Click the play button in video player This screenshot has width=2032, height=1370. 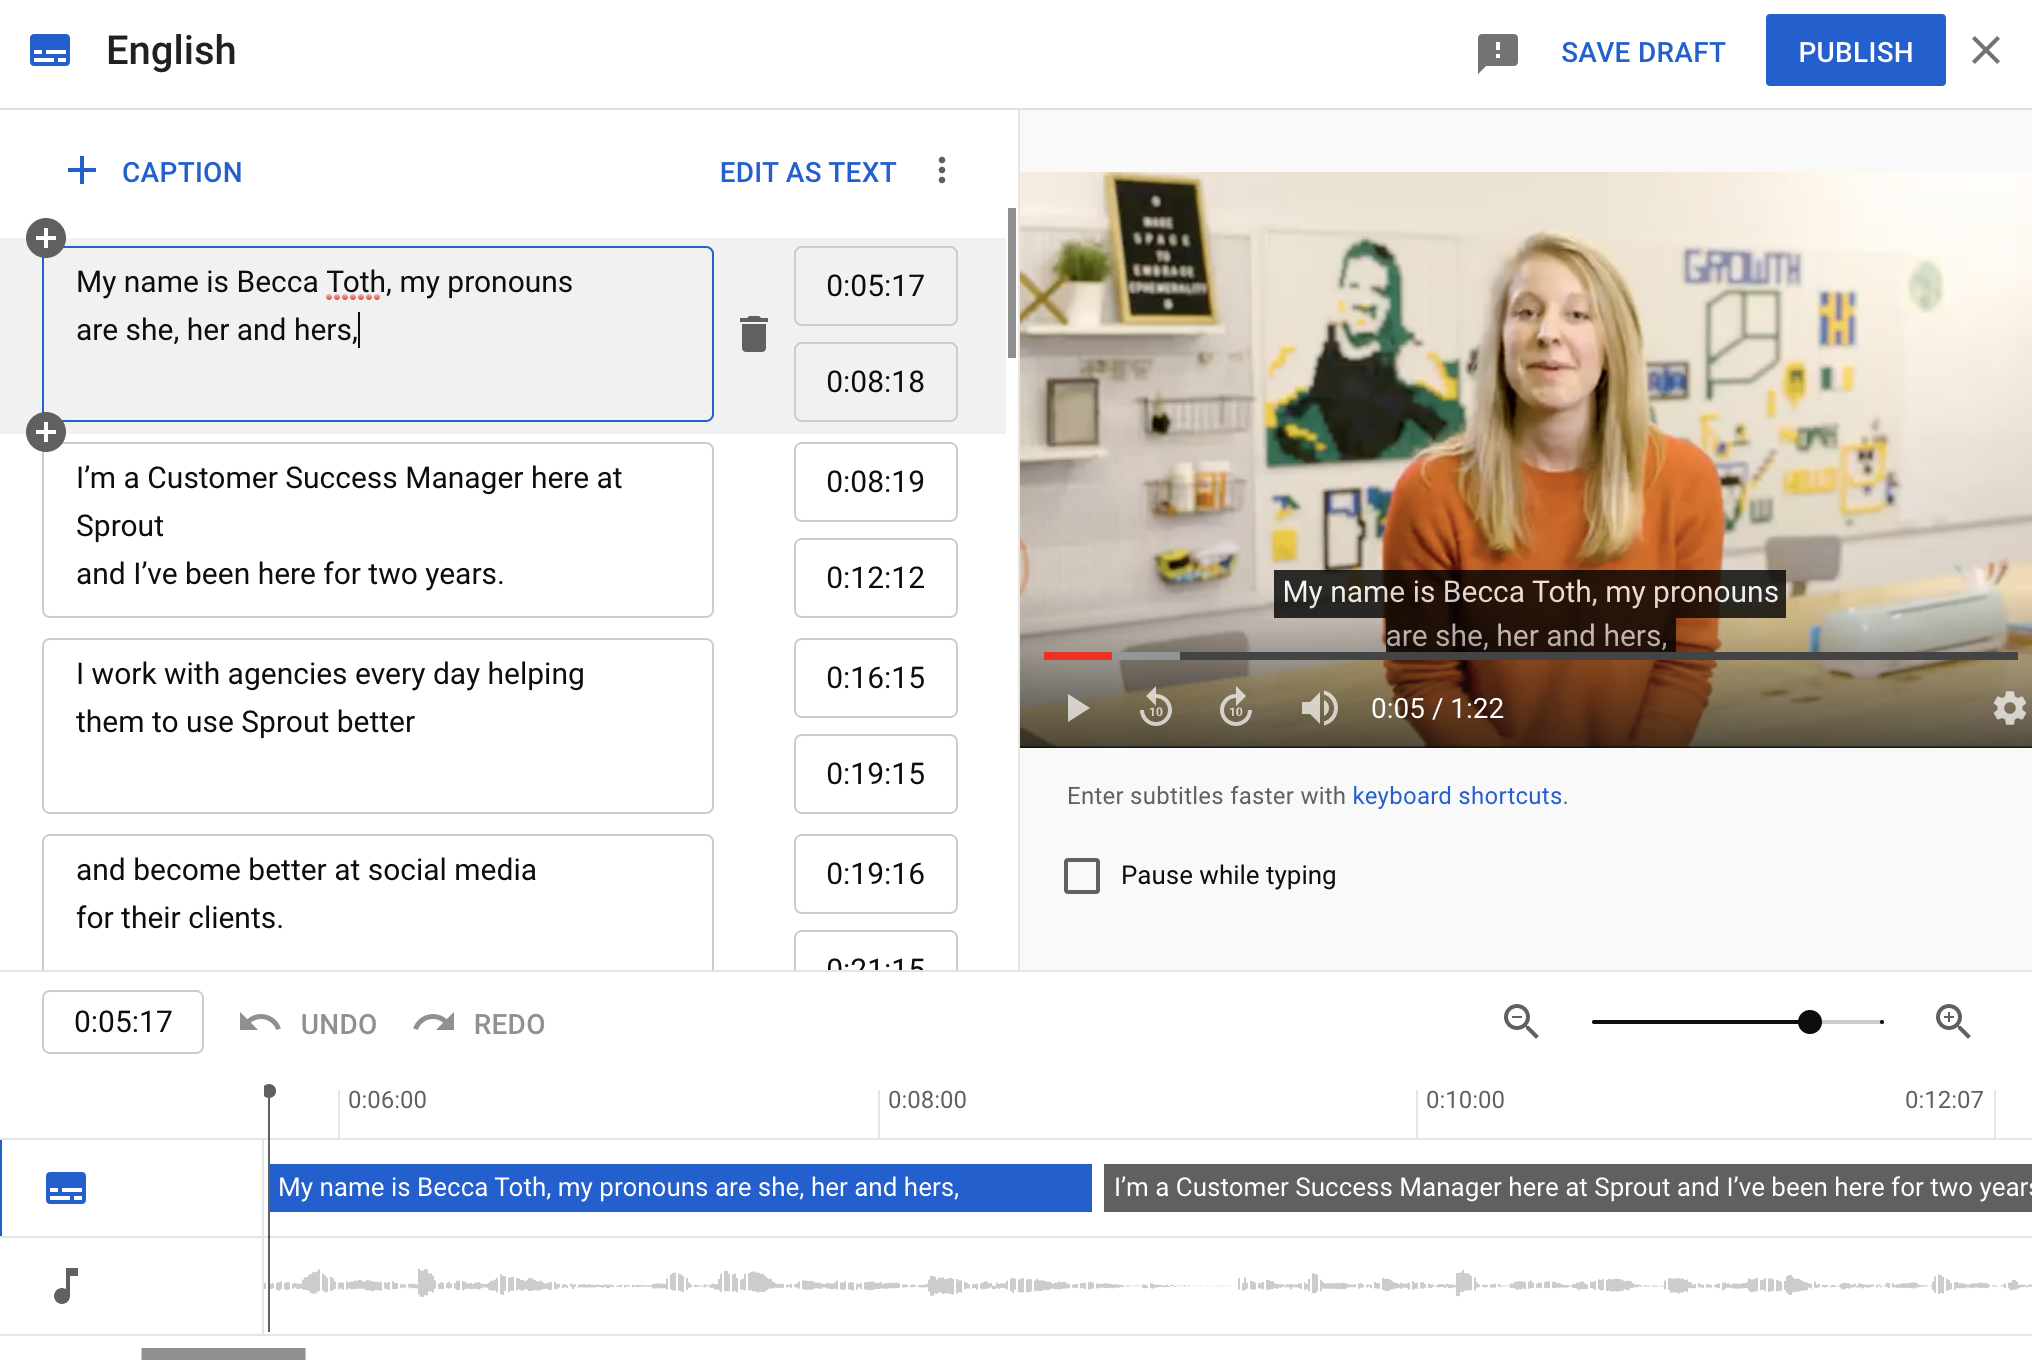tap(1076, 706)
